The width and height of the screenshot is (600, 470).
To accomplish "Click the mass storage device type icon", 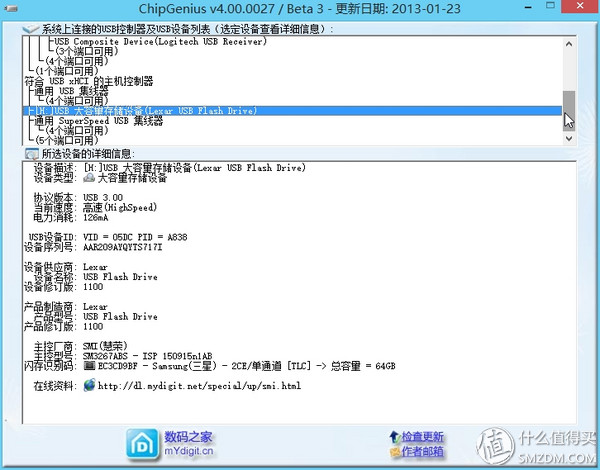I will click(89, 178).
